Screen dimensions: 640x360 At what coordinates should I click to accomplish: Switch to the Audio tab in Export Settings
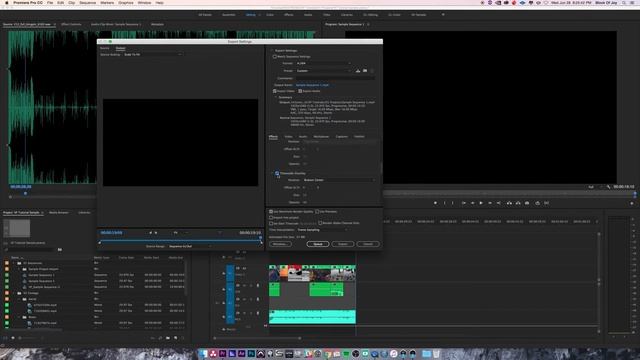[x=303, y=137]
